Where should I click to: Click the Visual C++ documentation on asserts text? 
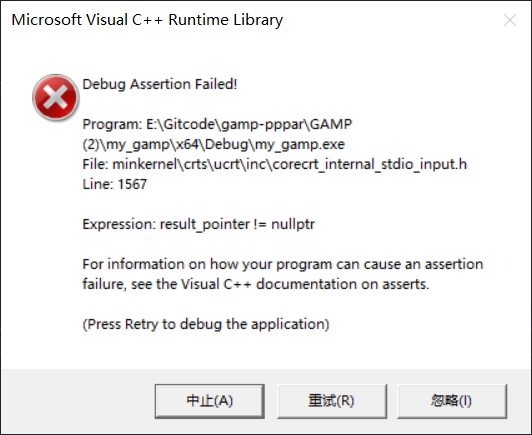click(x=305, y=284)
